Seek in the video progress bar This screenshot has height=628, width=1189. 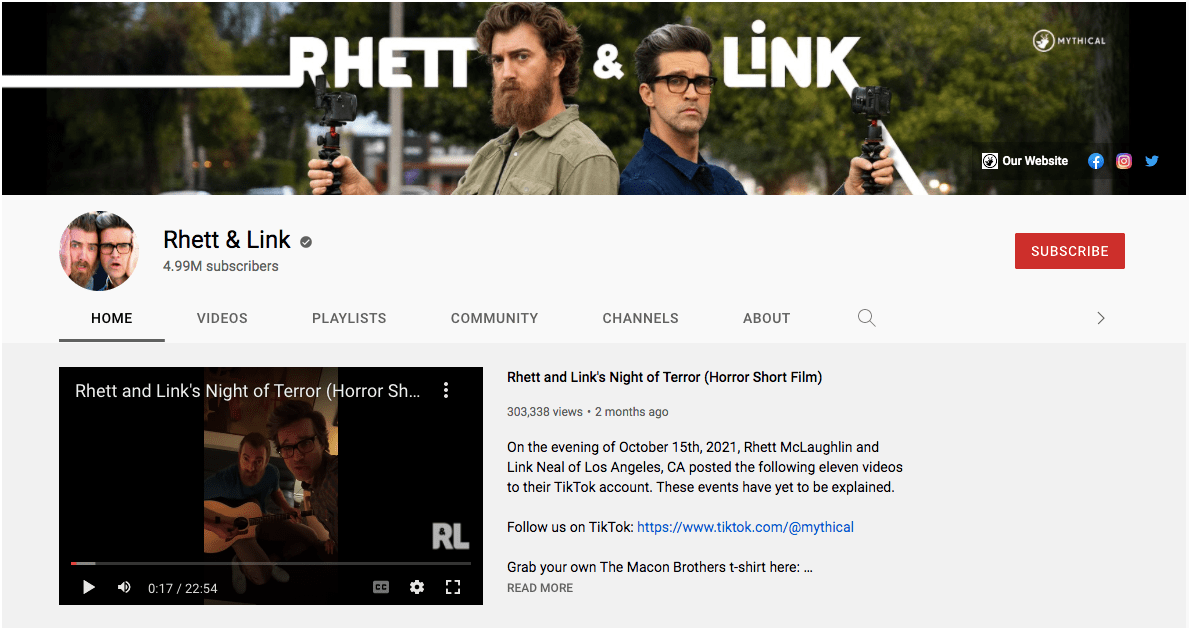point(271,564)
